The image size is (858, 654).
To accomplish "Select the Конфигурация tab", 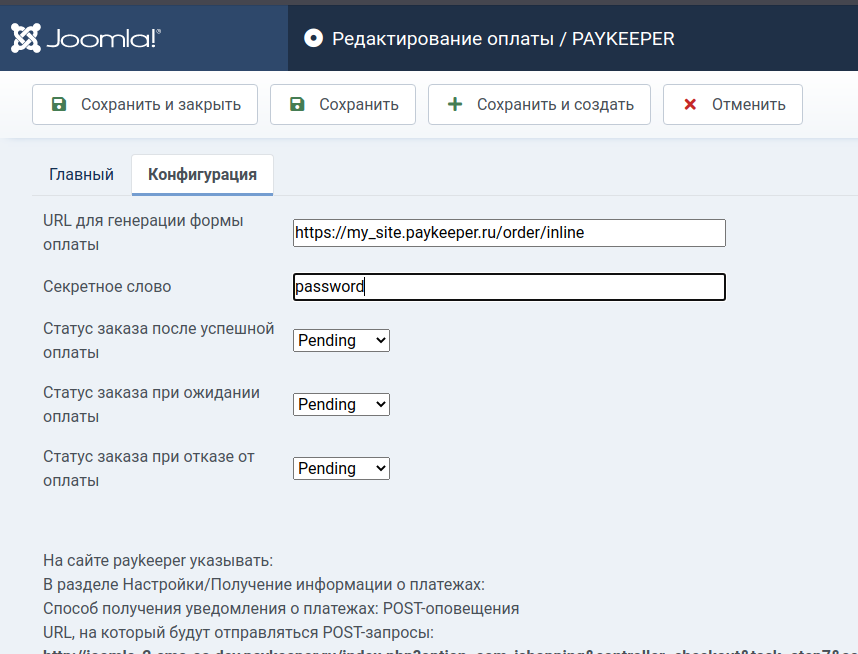I will point(202,174).
